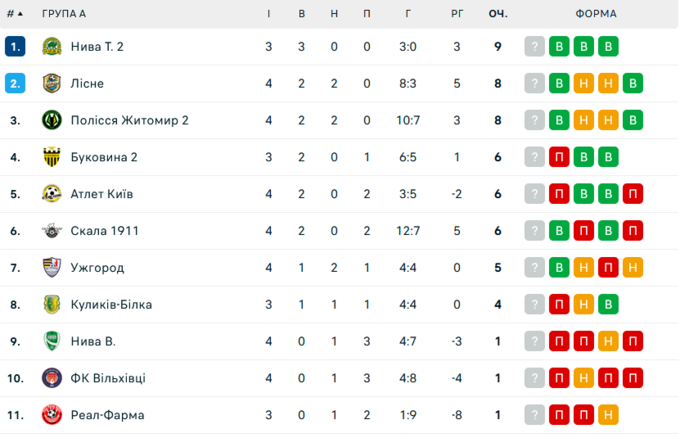Click the last red П form badge for Атлет Київ
Viewport: 680px width, 438px height.
tap(632, 194)
